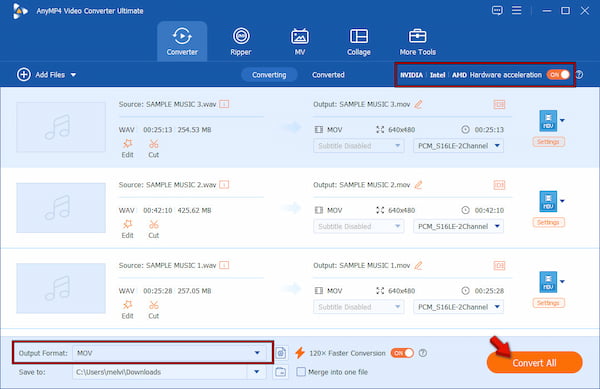Click the profile settings icon beside Output Format
Image resolution: width=600 pixels, height=389 pixels.
(x=281, y=353)
